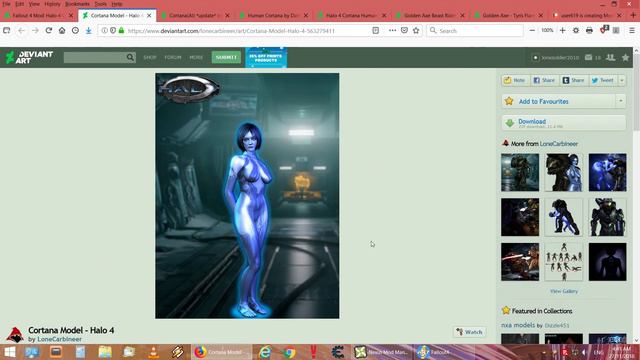
Task: Launch VLC from the taskbar
Action: 153,352
